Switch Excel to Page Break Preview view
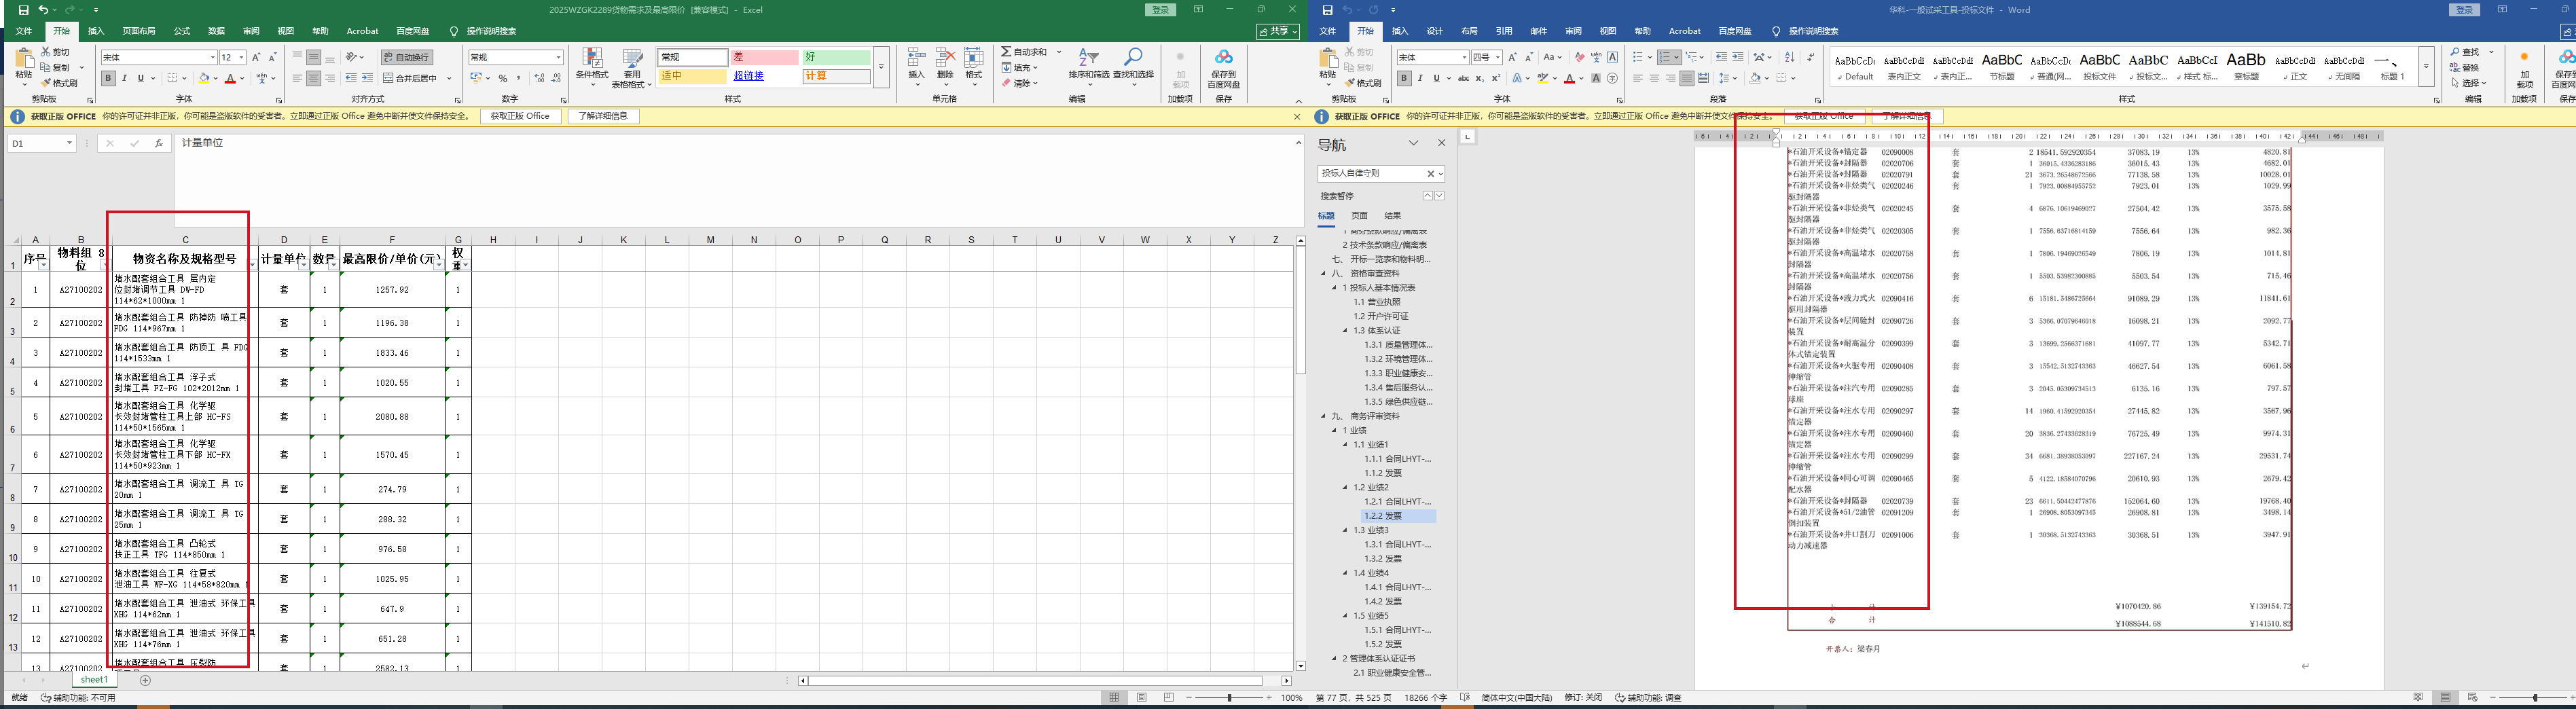Viewport: 2576px width, 709px height. pos(1168,698)
